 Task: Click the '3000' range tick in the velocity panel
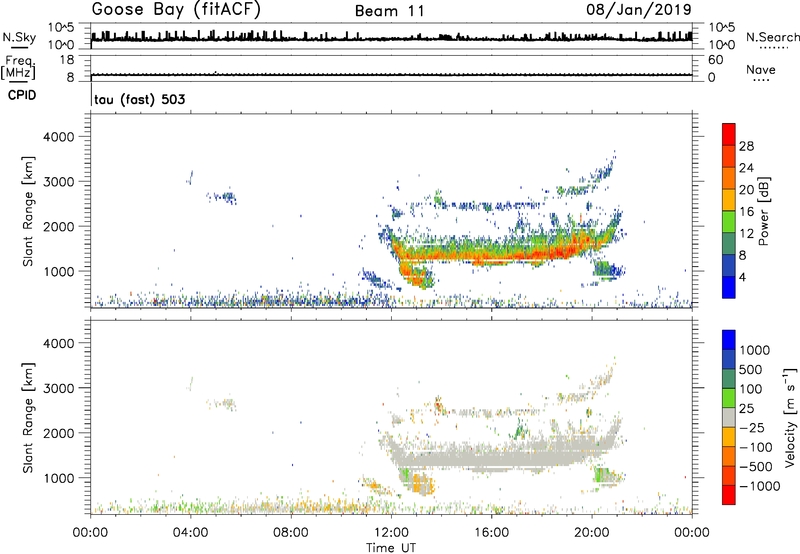tap(59, 388)
